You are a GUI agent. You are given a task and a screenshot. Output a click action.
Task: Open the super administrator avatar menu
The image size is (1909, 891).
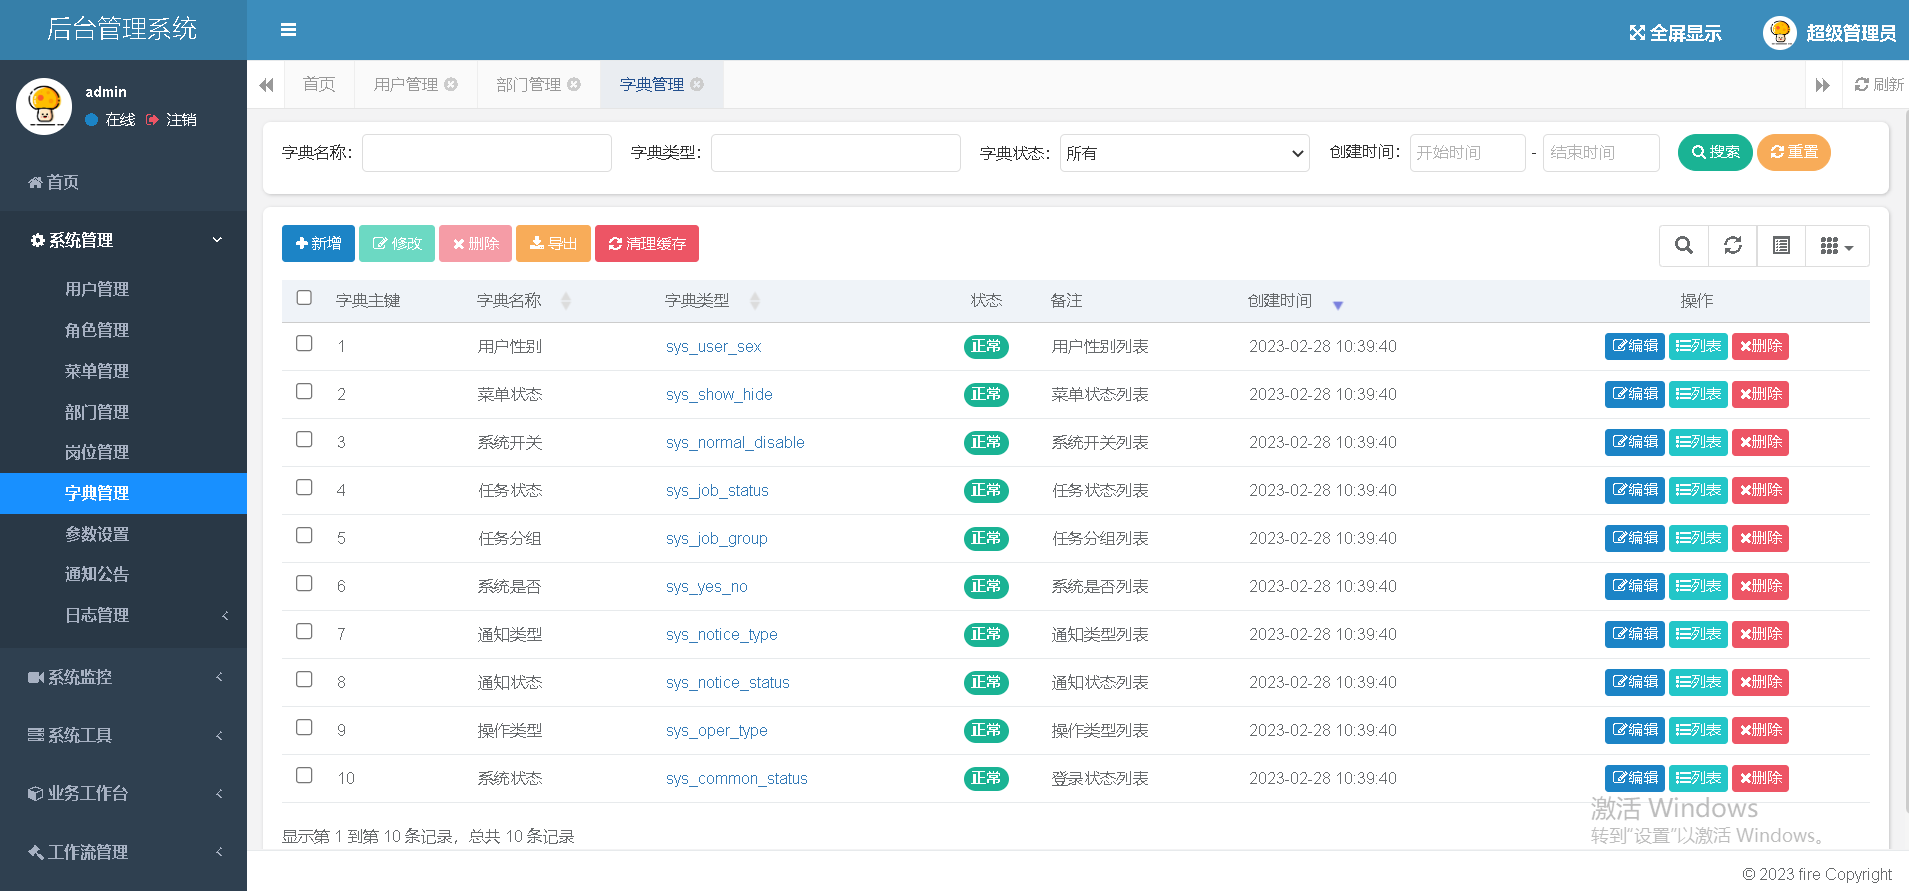tap(1780, 33)
